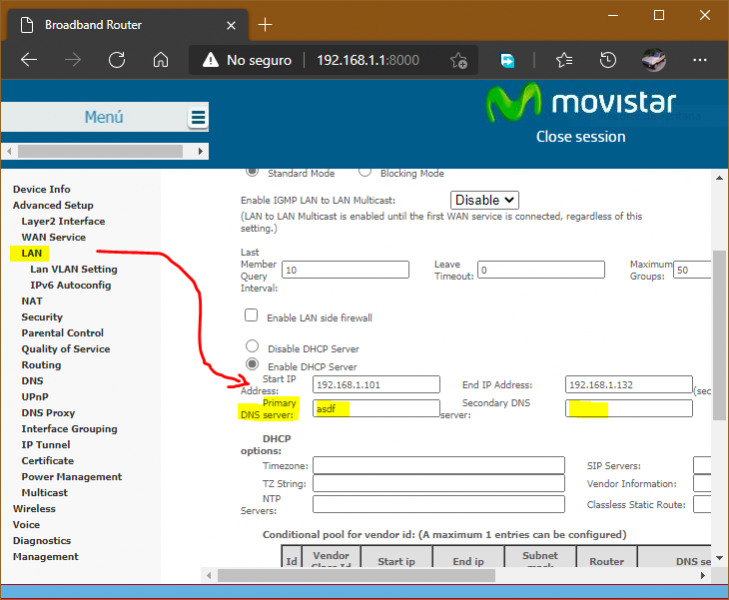Click Close session link
Screen dimensions: 729x600
pyautogui.click(x=580, y=137)
